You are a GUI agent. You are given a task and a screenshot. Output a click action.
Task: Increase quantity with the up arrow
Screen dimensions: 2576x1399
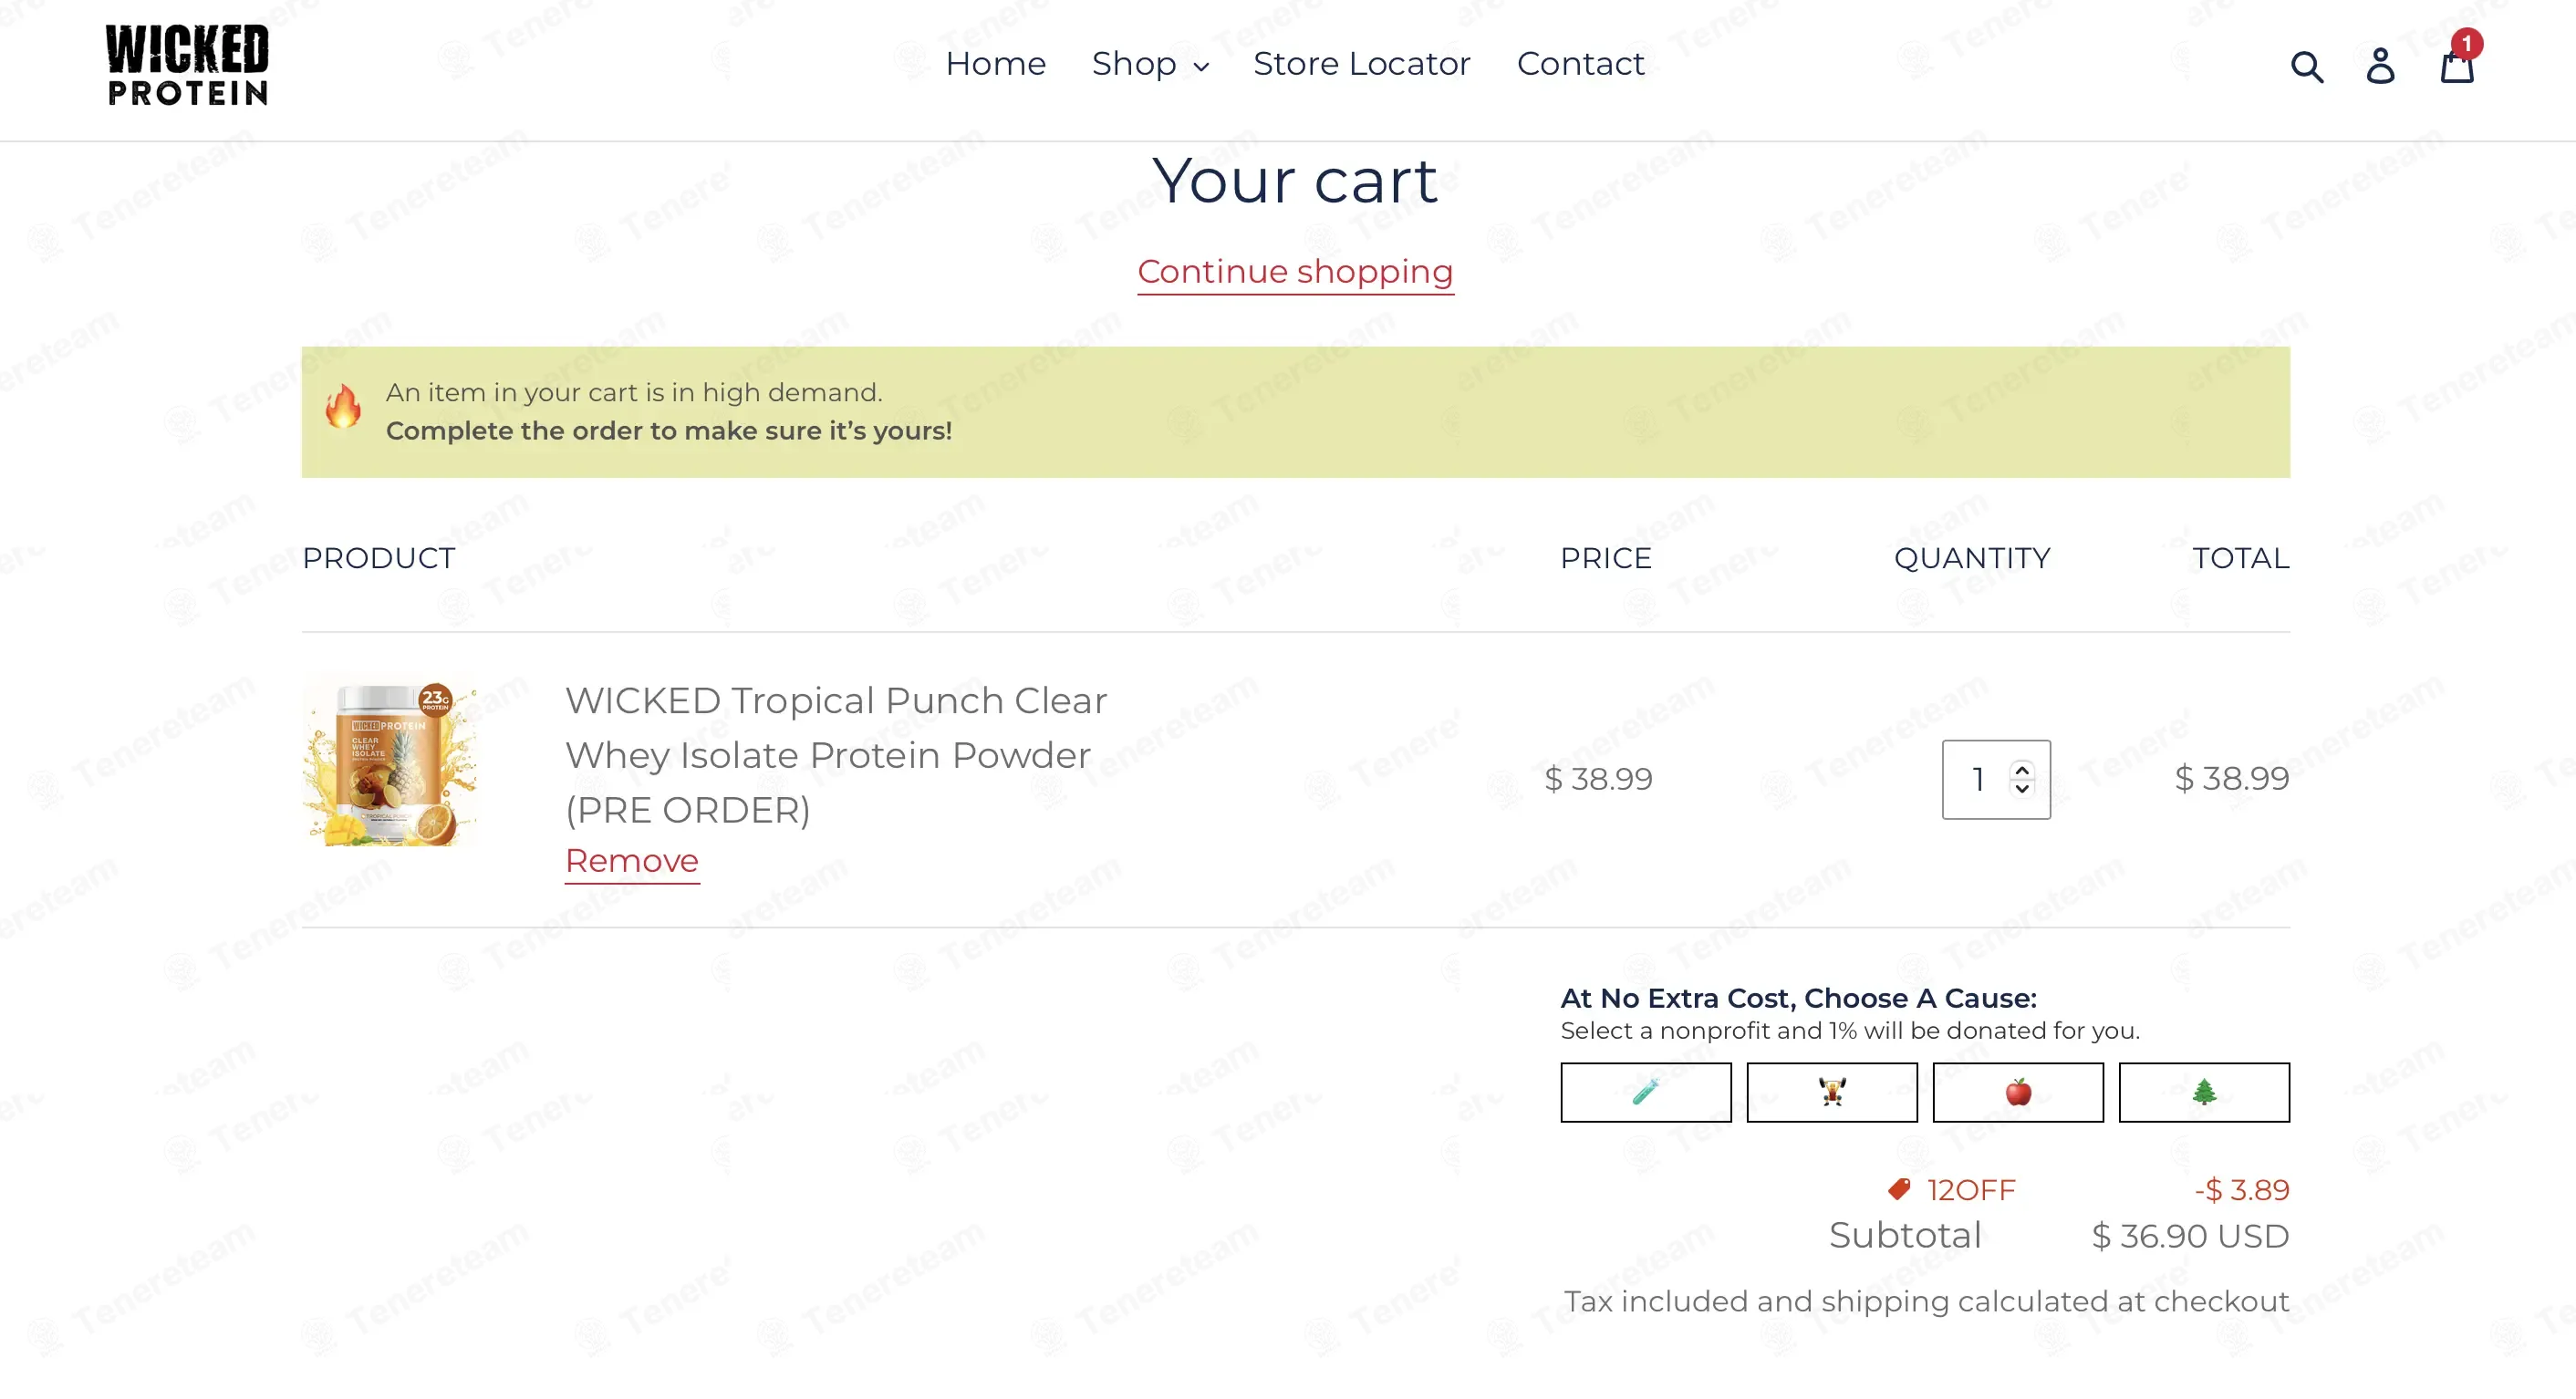2022,770
